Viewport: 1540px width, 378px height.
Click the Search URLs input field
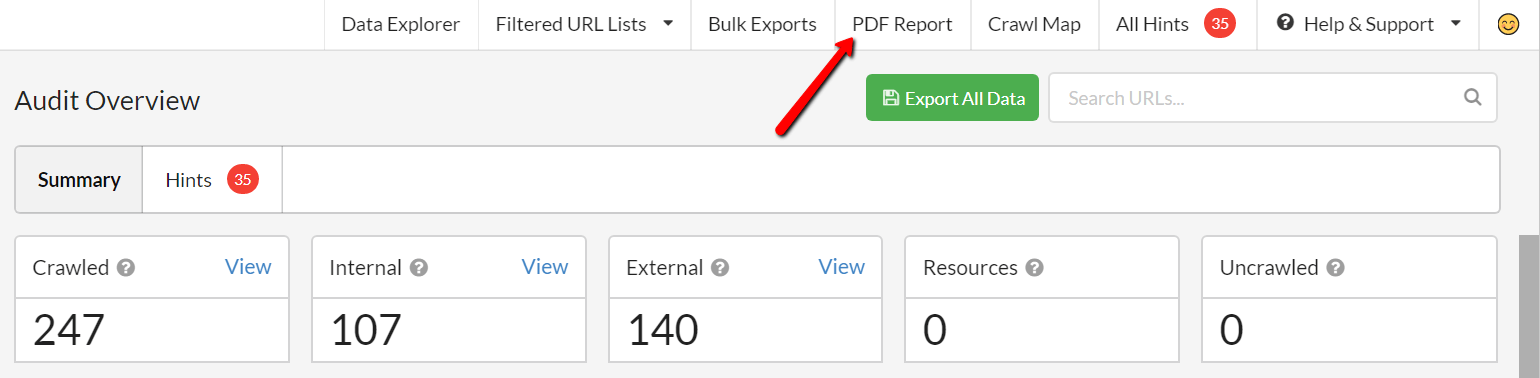pos(1272,98)
